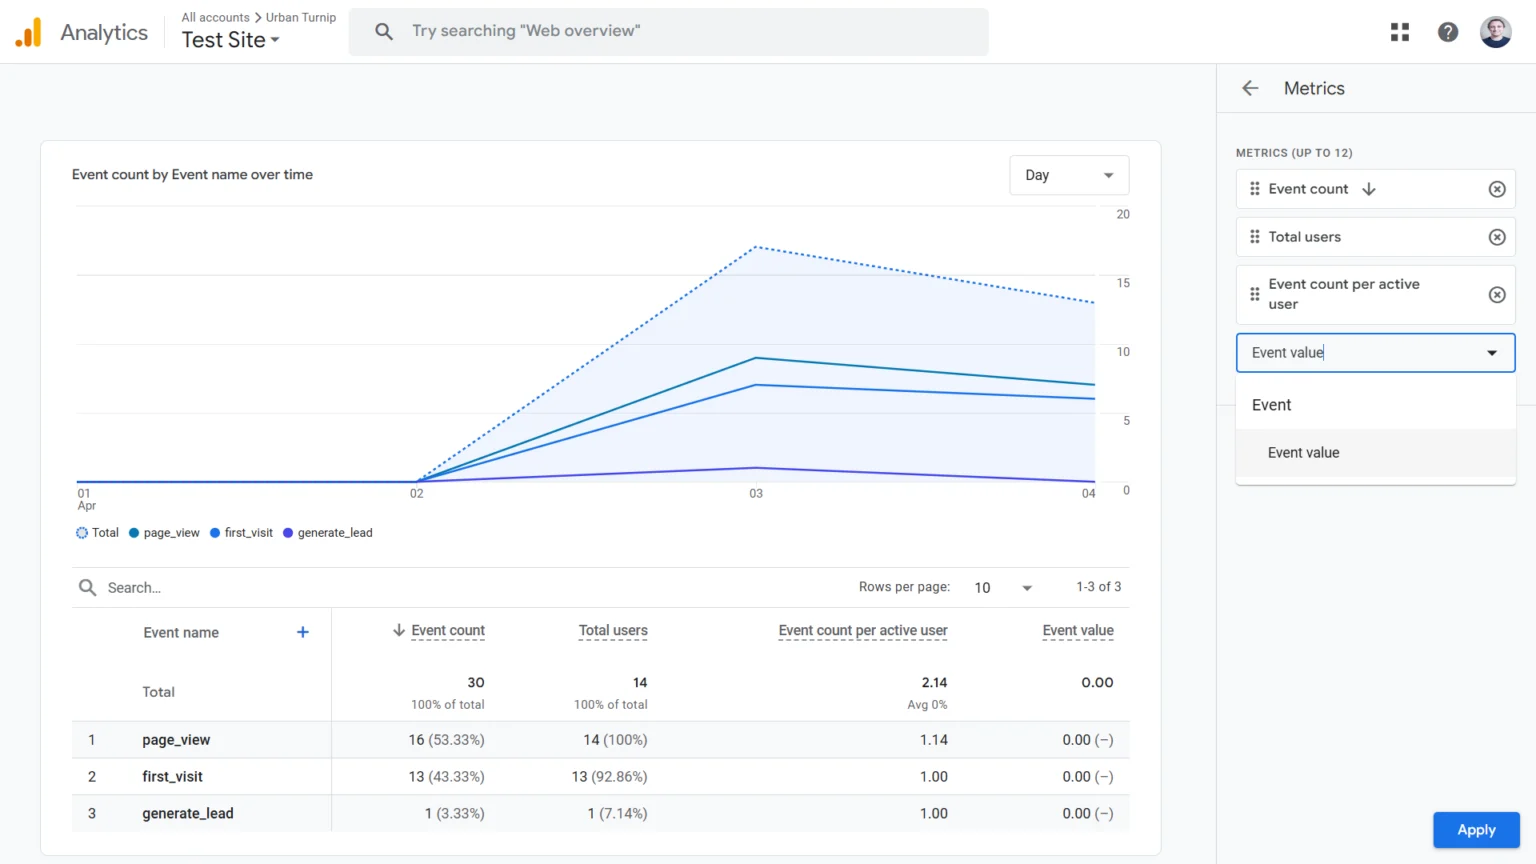Add a dimension column with the plus icon
The width and height of the screenshot is (1536, 864).
click(x=302, y=632)
